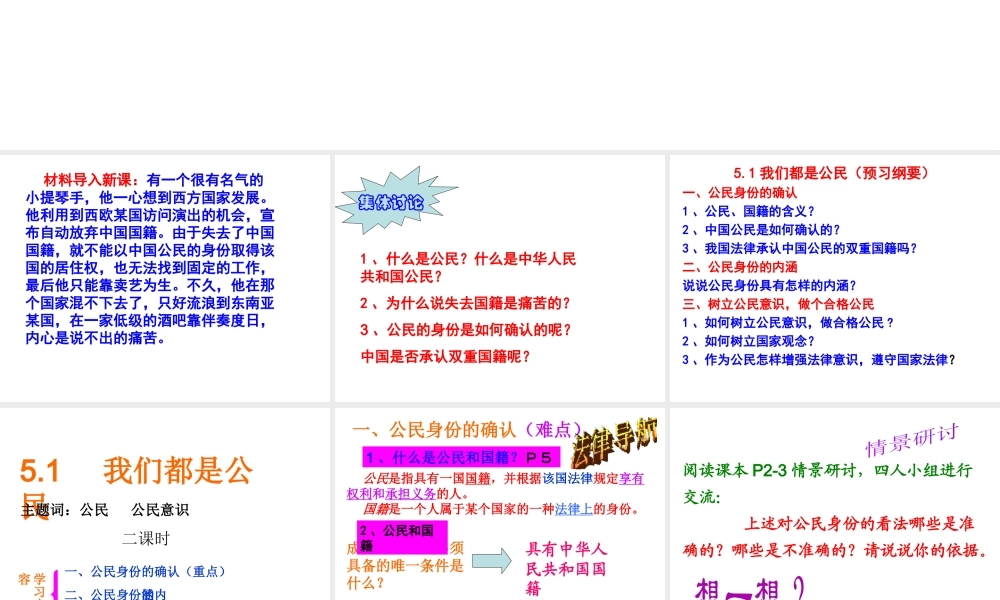1000x600 pixels.
Task: Click the magenta 公民和国籍 label box
Action: coord(402,538)
